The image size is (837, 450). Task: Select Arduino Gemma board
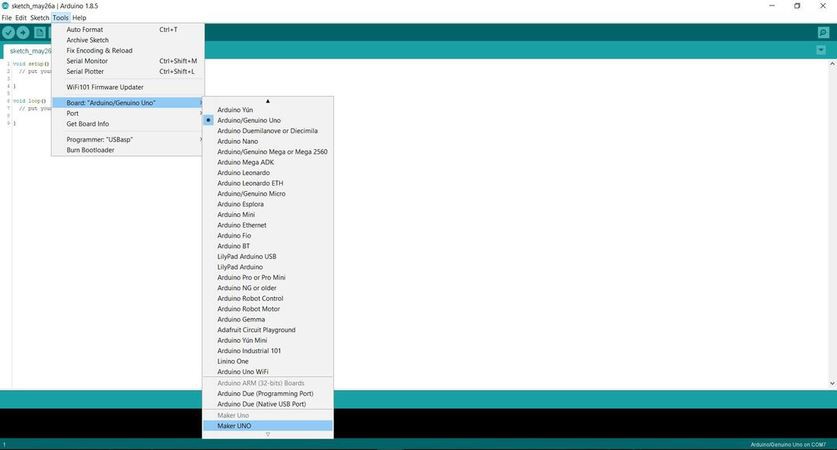(x=267, y=320)
